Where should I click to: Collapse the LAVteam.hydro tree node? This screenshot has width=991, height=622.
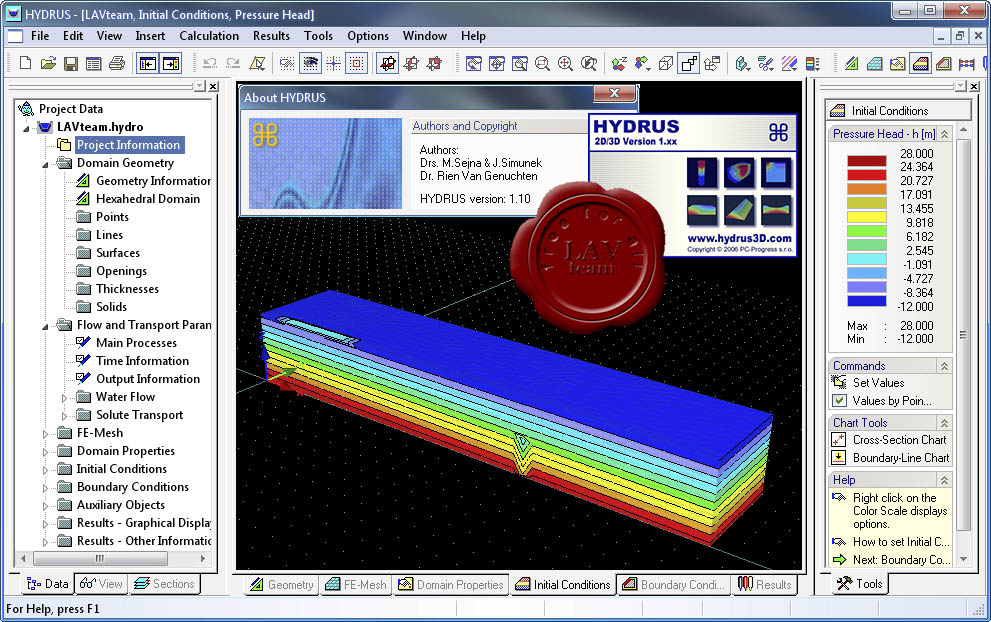27,127
